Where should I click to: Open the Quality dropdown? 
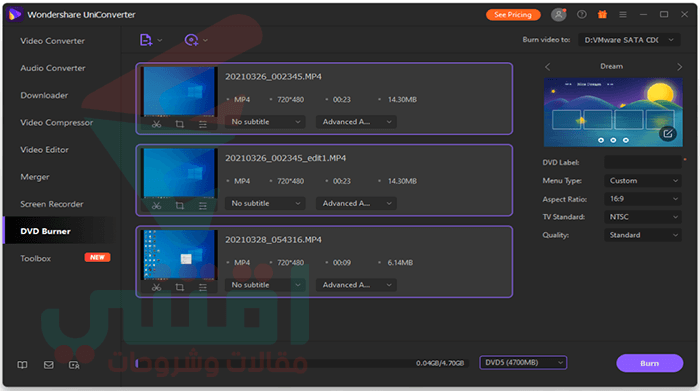(643, 235)
